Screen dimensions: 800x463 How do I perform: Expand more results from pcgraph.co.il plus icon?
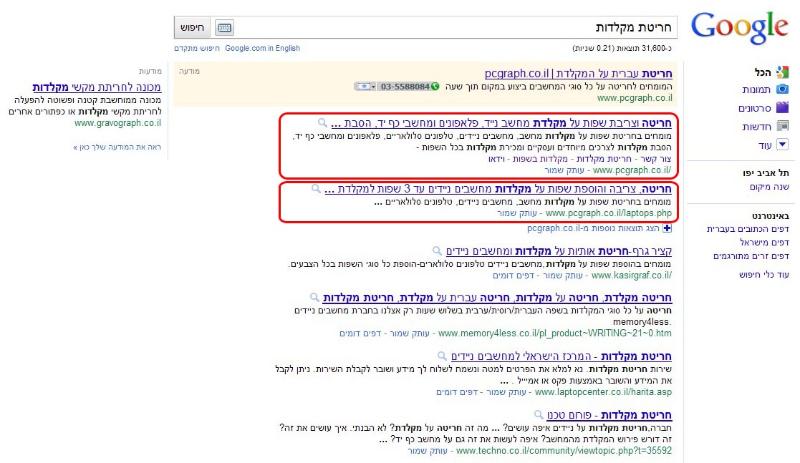[x=667, y=228]
